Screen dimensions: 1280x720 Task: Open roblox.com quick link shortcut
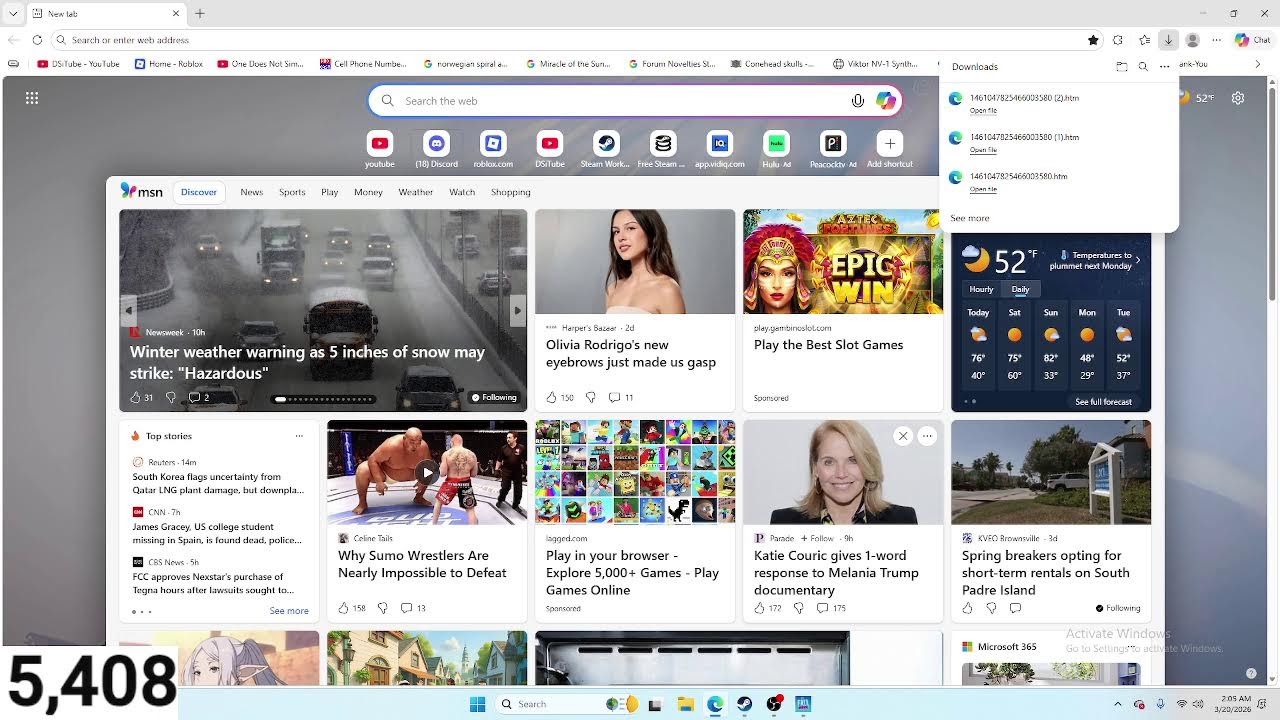[x=493, y=149]
